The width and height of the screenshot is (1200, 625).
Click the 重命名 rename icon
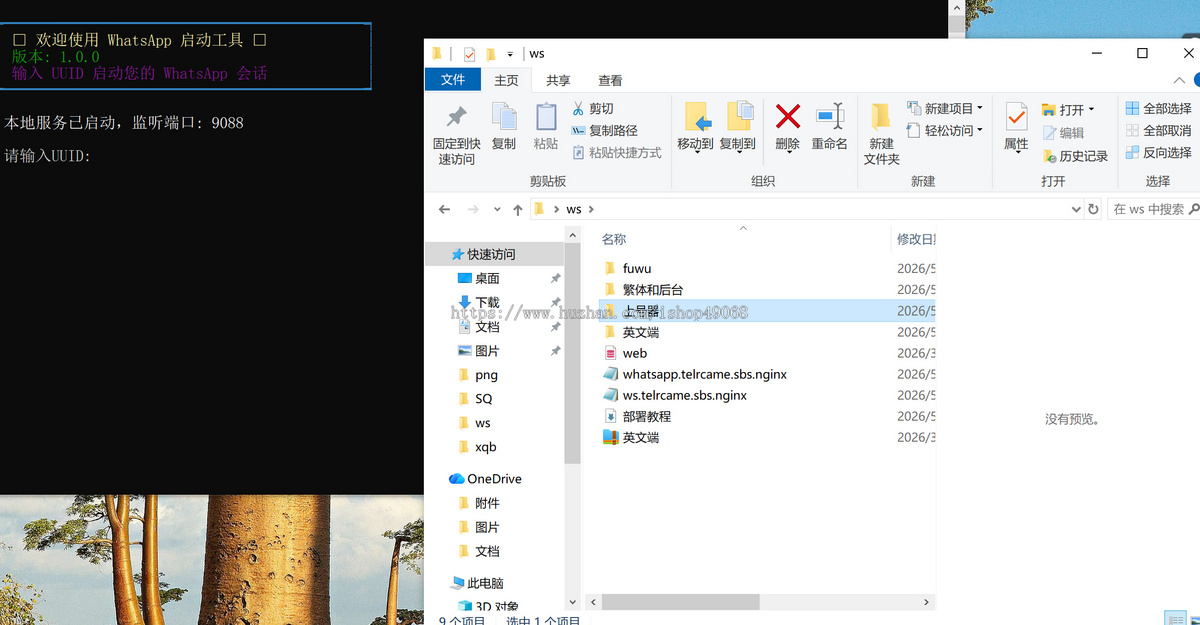pos(829,117)
